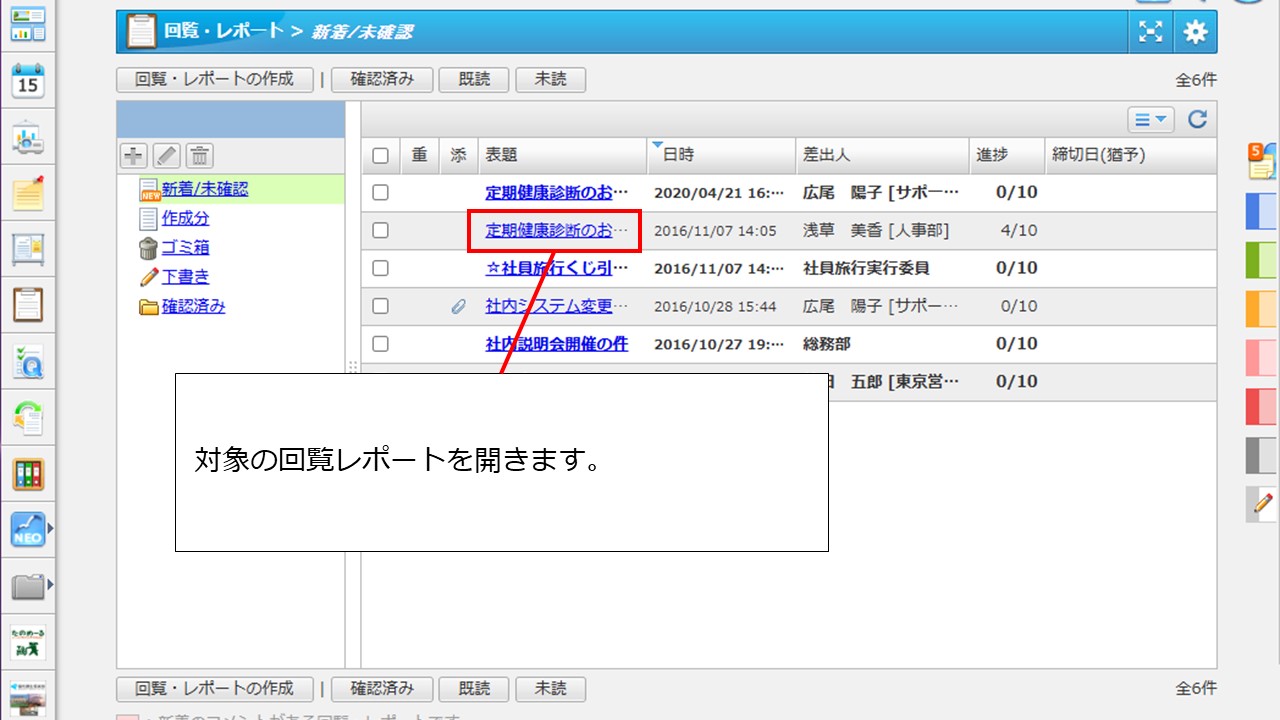Open the ゴミ箱 trash folder
The image size is (1280, 720).
tap(185, 247)
